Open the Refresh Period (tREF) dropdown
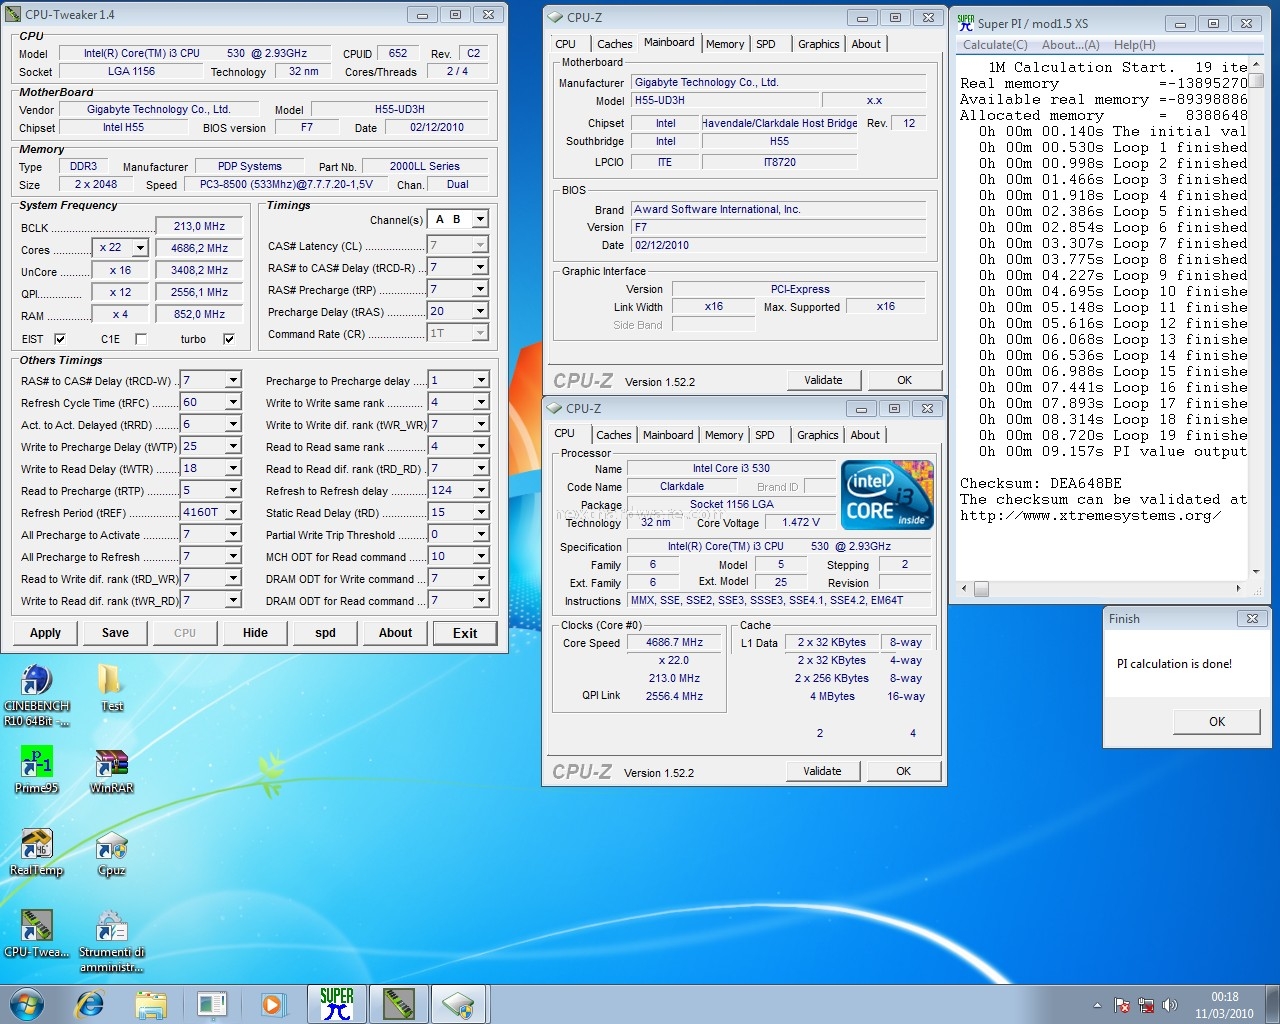 click(x=233, y=512)
